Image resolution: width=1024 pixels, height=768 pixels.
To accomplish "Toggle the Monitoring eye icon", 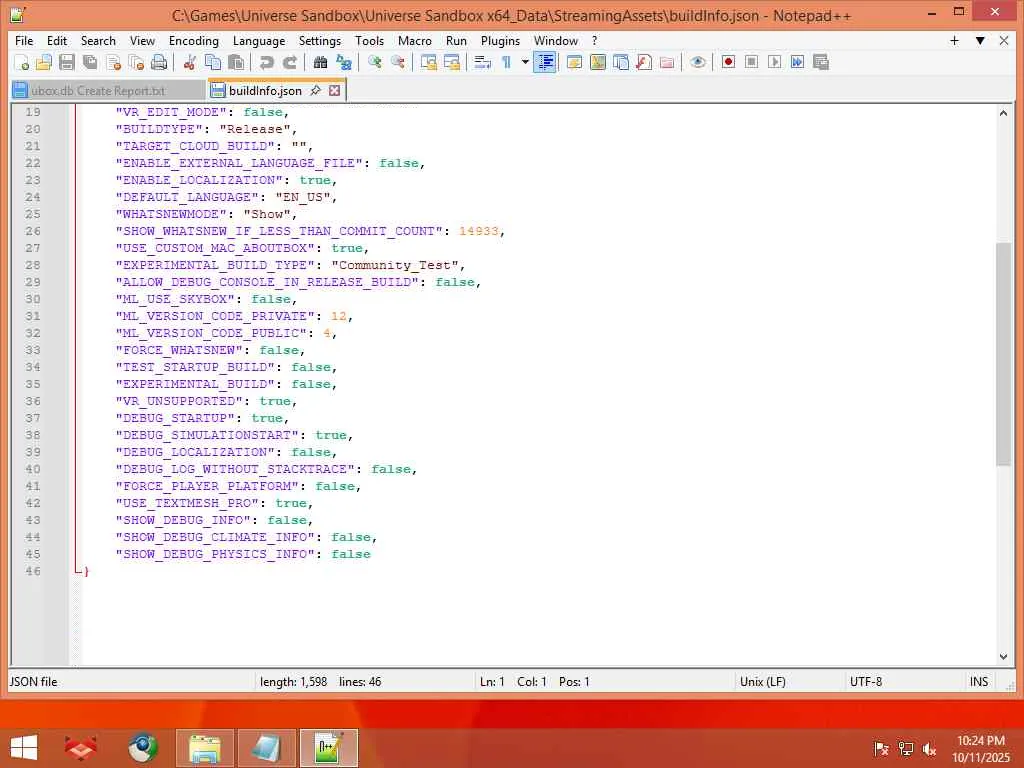I will point(697,62).
